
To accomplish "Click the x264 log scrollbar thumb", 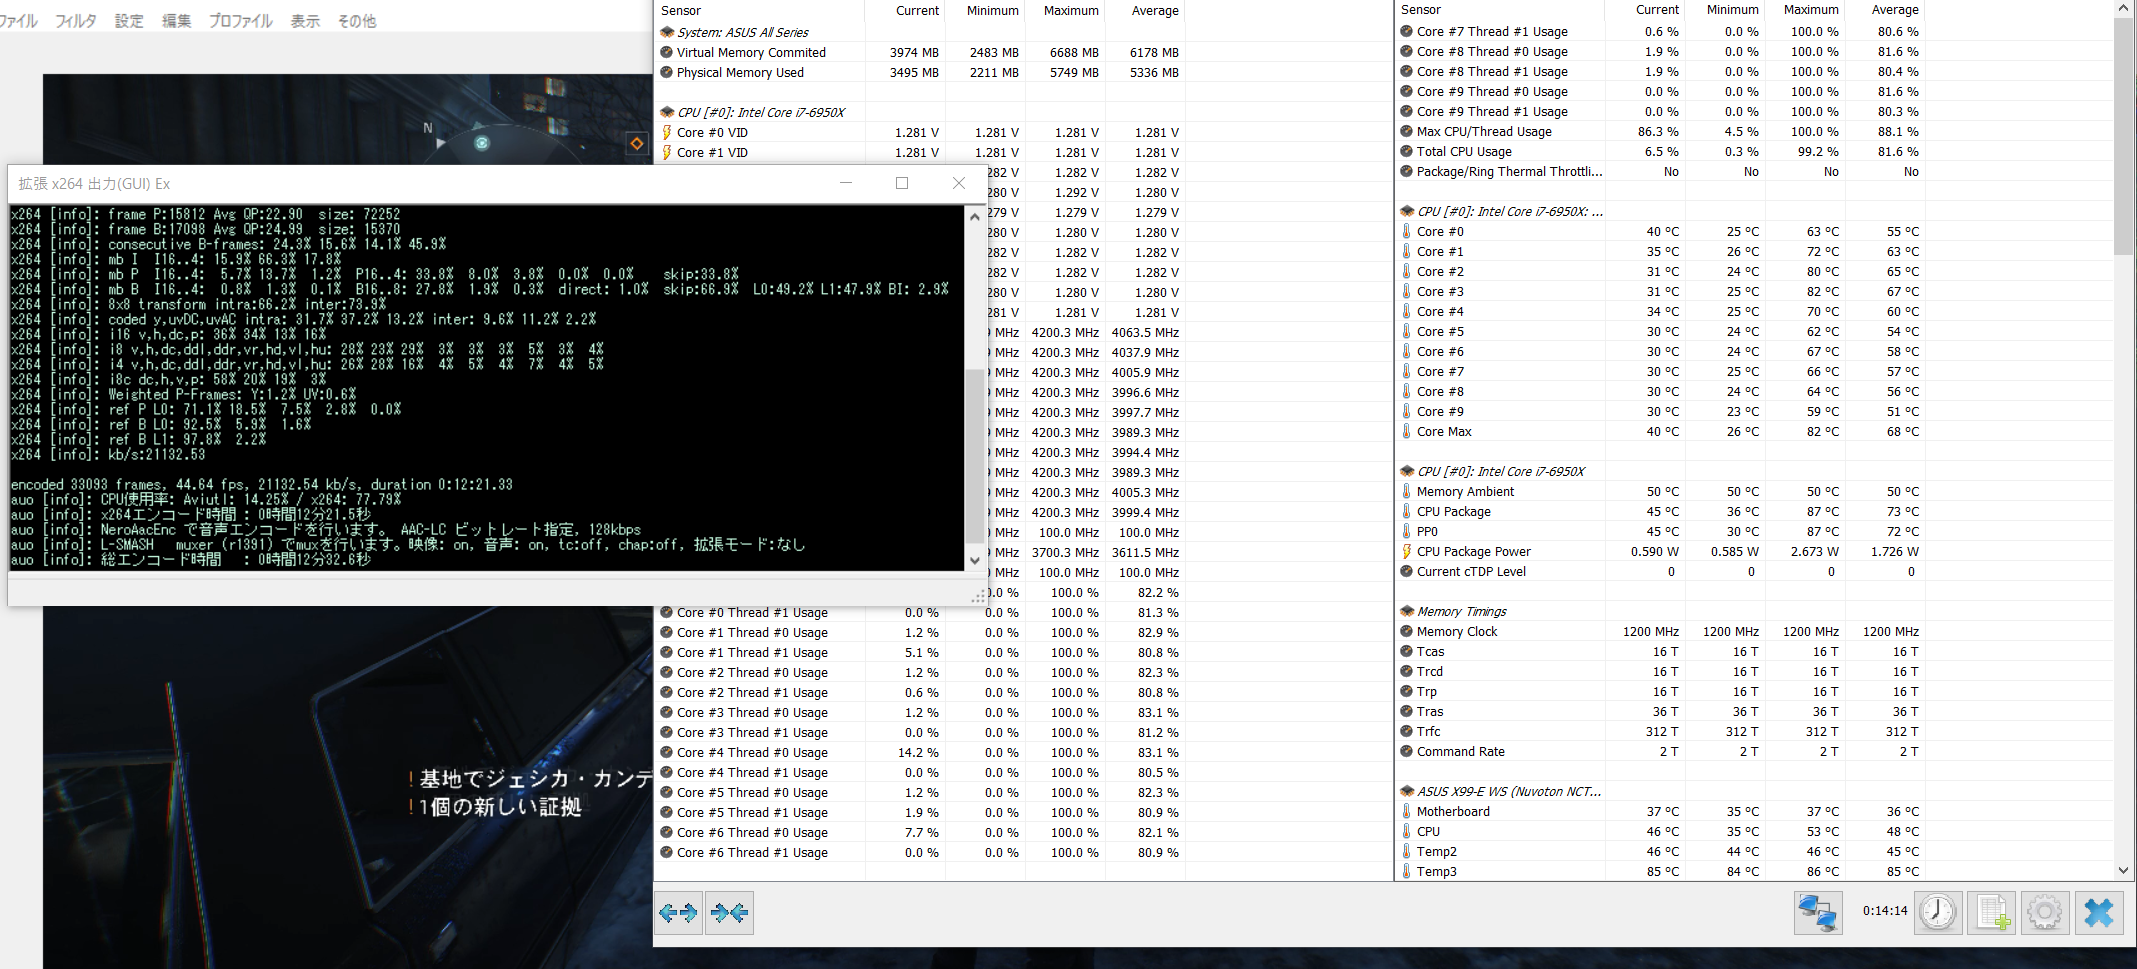I will tap(976, 456).
